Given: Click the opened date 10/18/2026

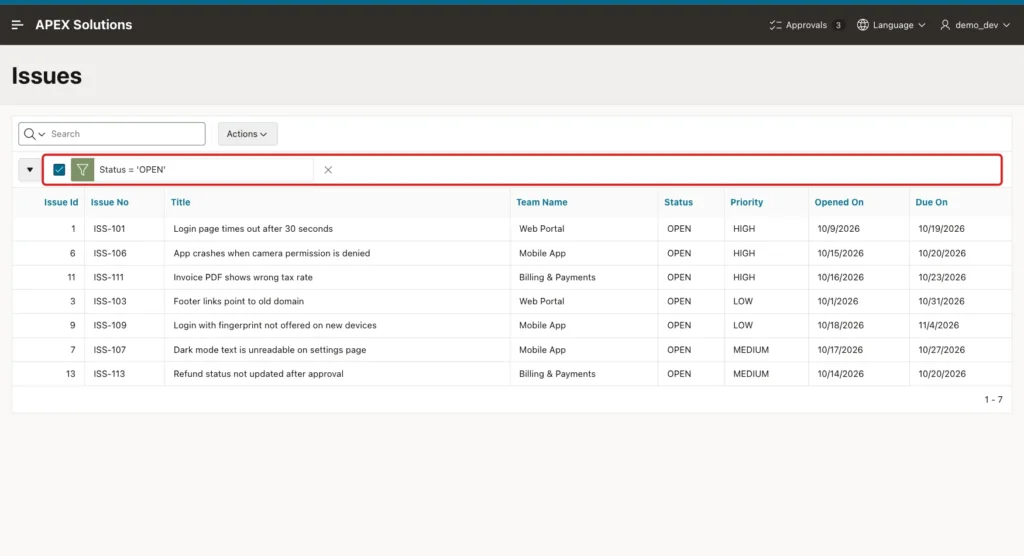Looking at the screenshot, I should click(x=840, y=325).
